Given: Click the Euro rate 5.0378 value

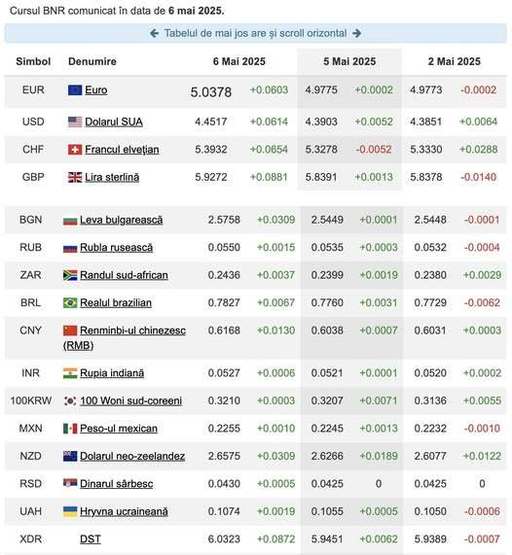Looking at the screenshot, I should pos(211,92).
